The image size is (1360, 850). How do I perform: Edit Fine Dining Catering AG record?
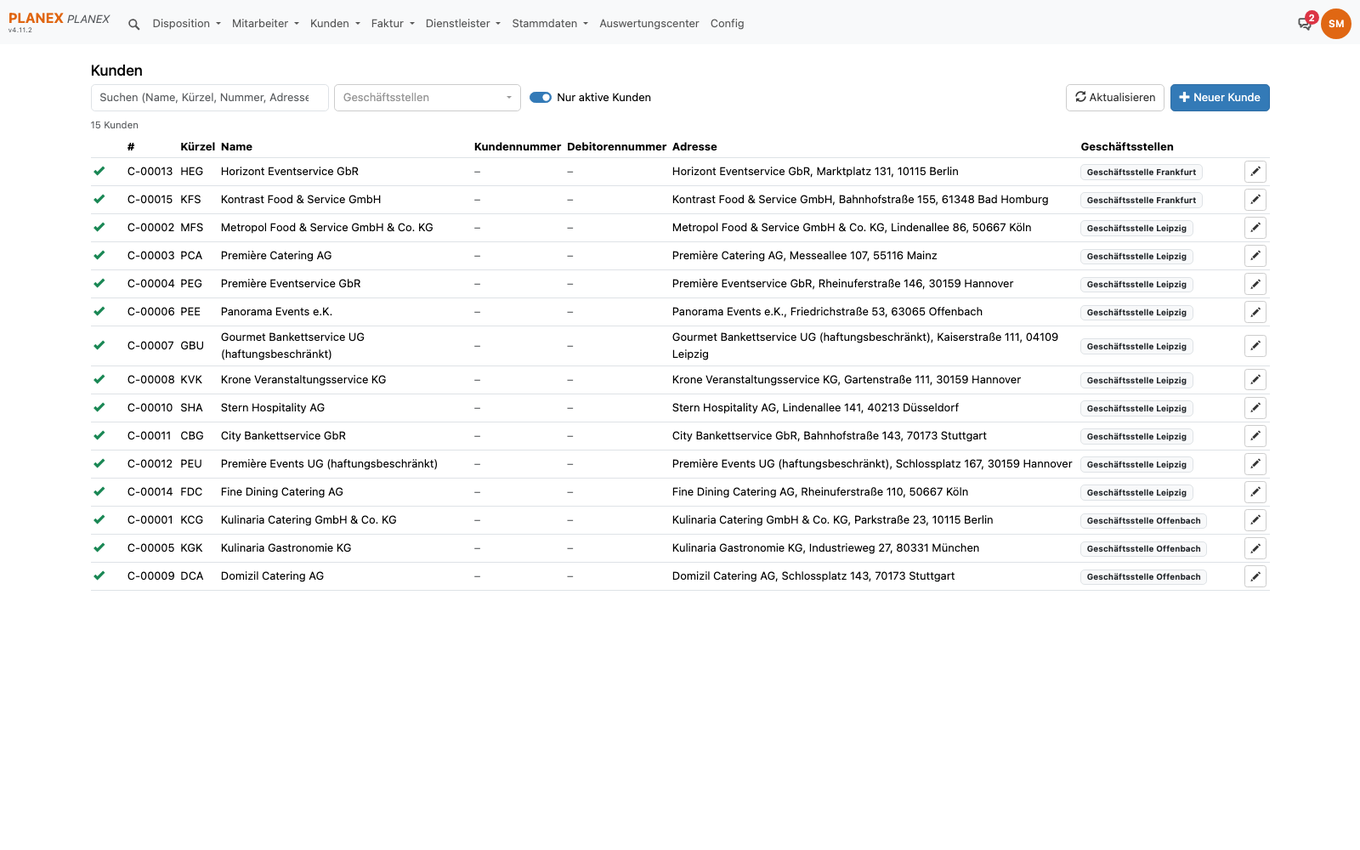[1255, 492]
